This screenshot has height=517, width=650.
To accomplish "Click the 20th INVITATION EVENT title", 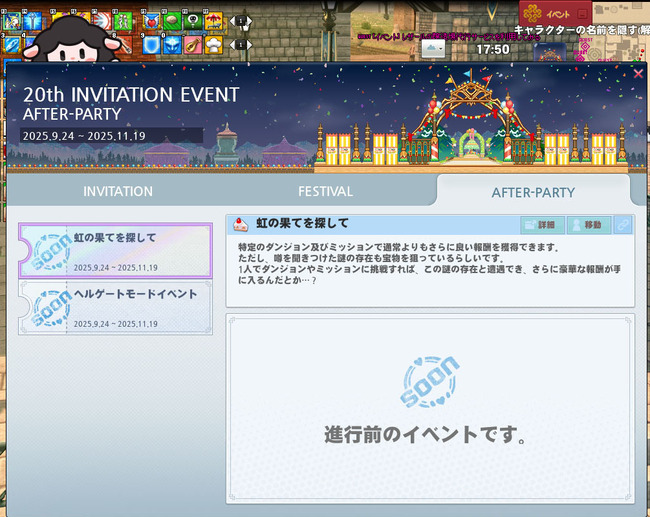I will point(131,95).
